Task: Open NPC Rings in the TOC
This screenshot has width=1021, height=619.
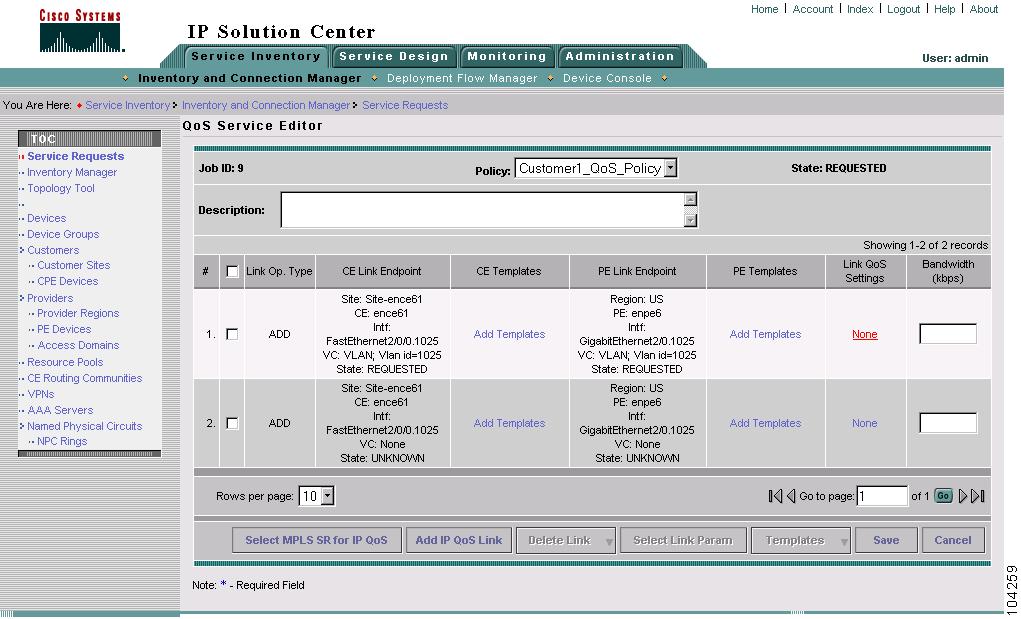Action: coord(62,441)
